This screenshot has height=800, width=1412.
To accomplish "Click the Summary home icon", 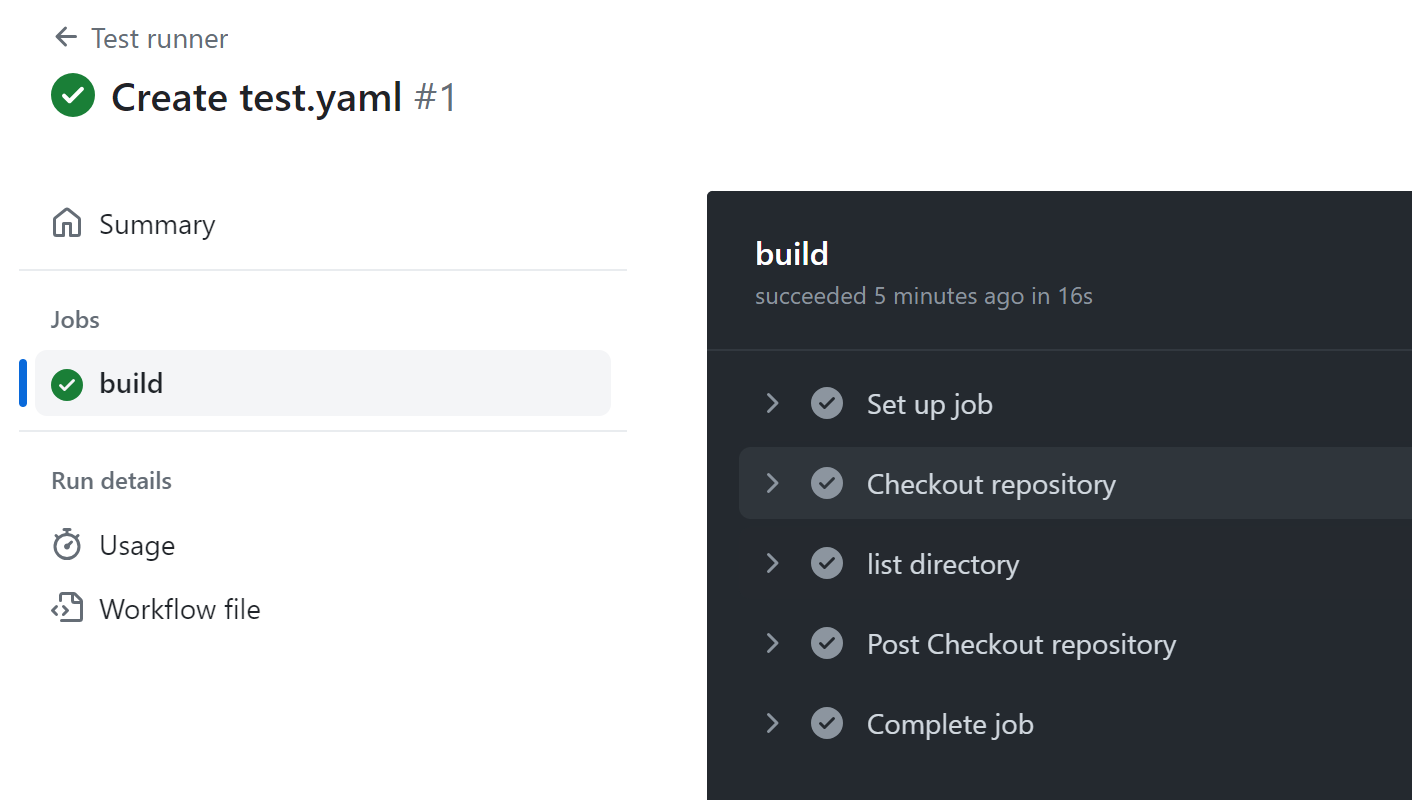I will coord(67,223).
